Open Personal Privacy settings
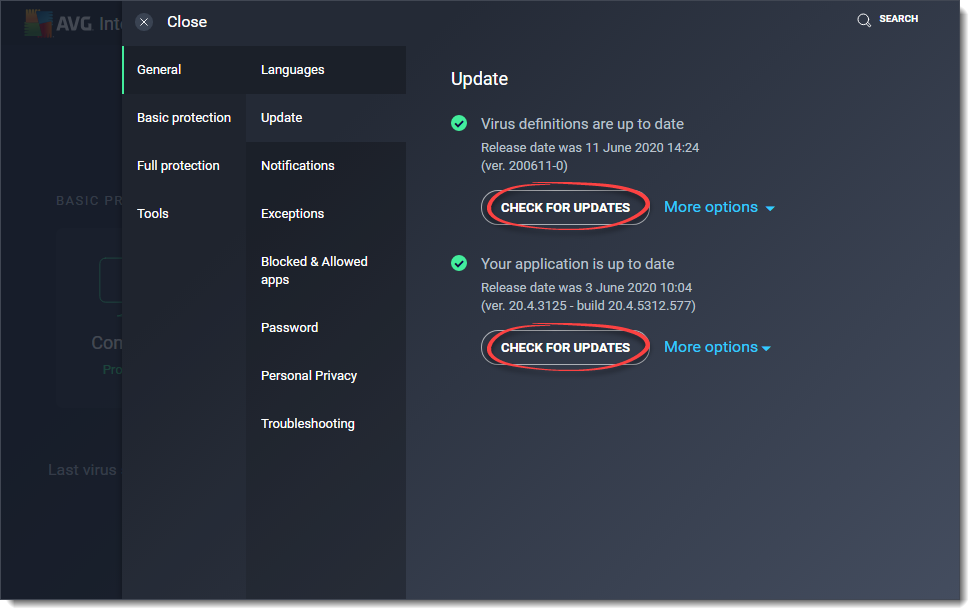 [309, 375]
